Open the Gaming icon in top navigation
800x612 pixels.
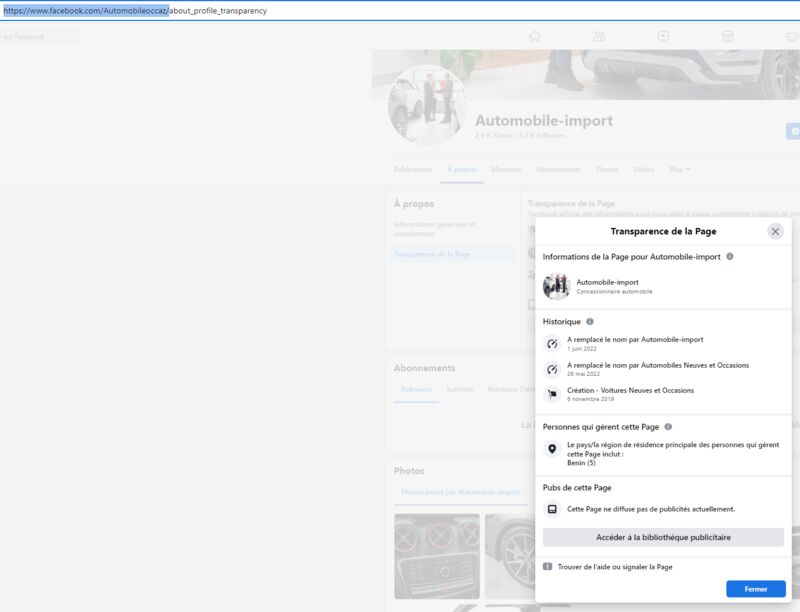tap(791, 36)
